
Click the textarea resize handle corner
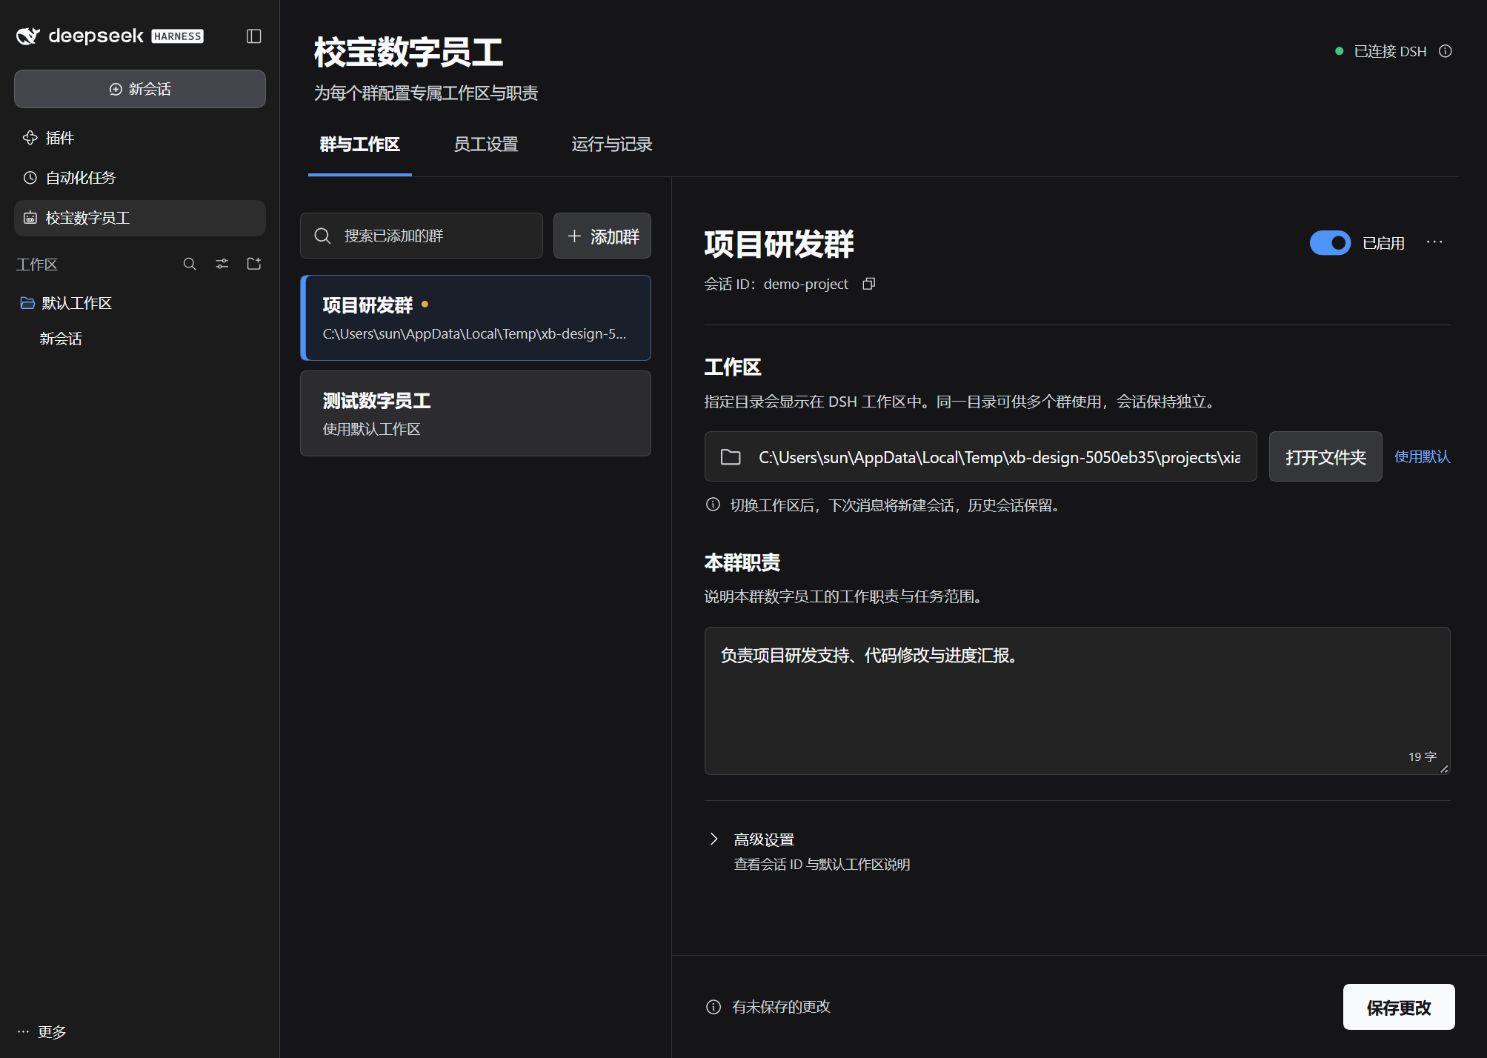(x=1444, y=768)
